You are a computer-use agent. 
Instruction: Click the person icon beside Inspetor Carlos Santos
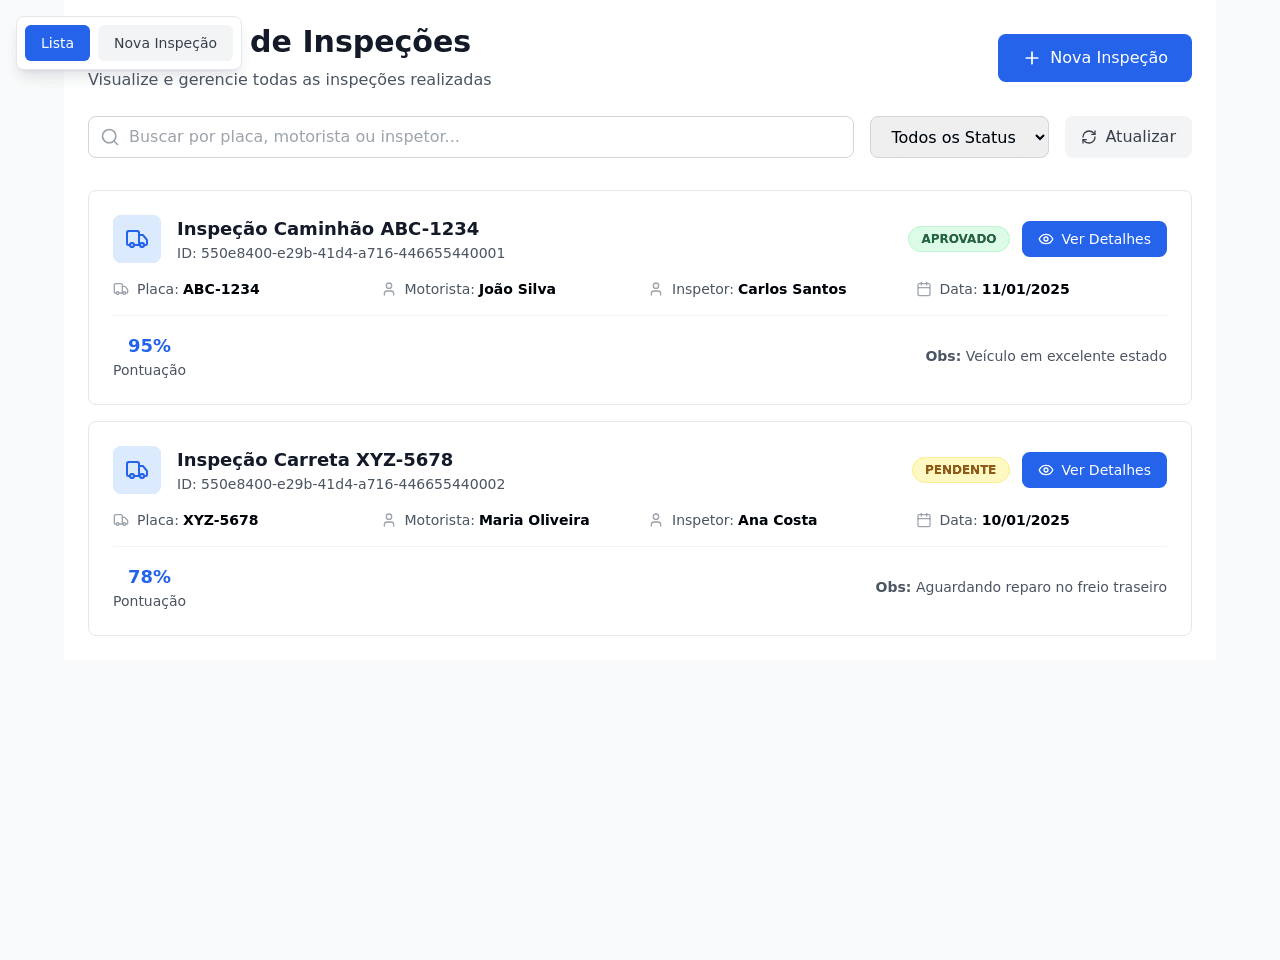[x=656, y=289]
